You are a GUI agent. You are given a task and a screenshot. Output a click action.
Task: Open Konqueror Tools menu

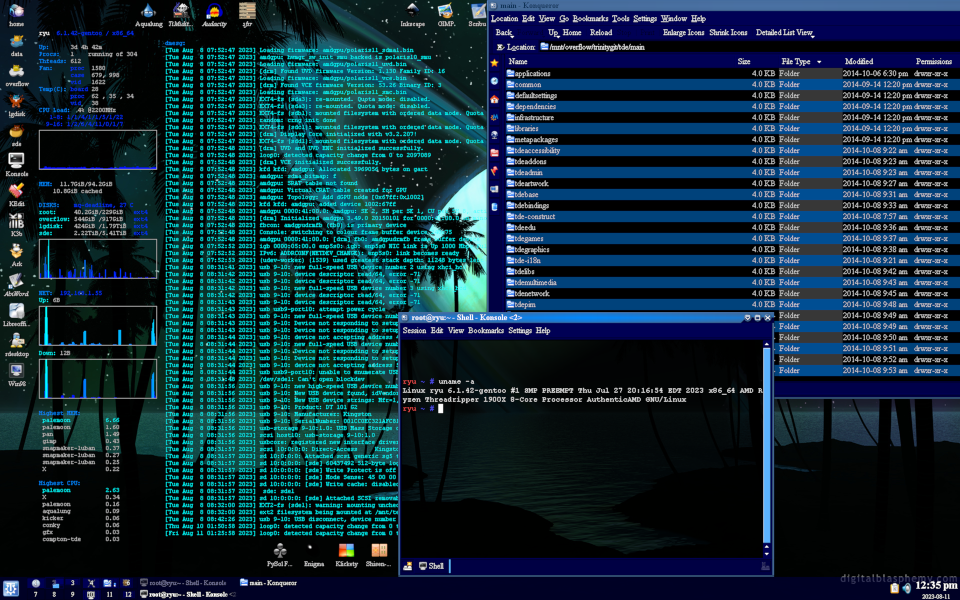click(620, 18)
